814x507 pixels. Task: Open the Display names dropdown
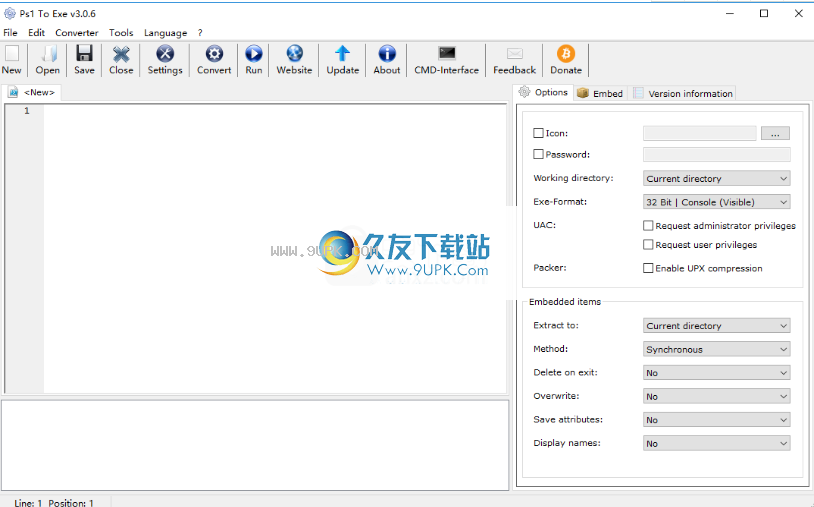(716, 444)
